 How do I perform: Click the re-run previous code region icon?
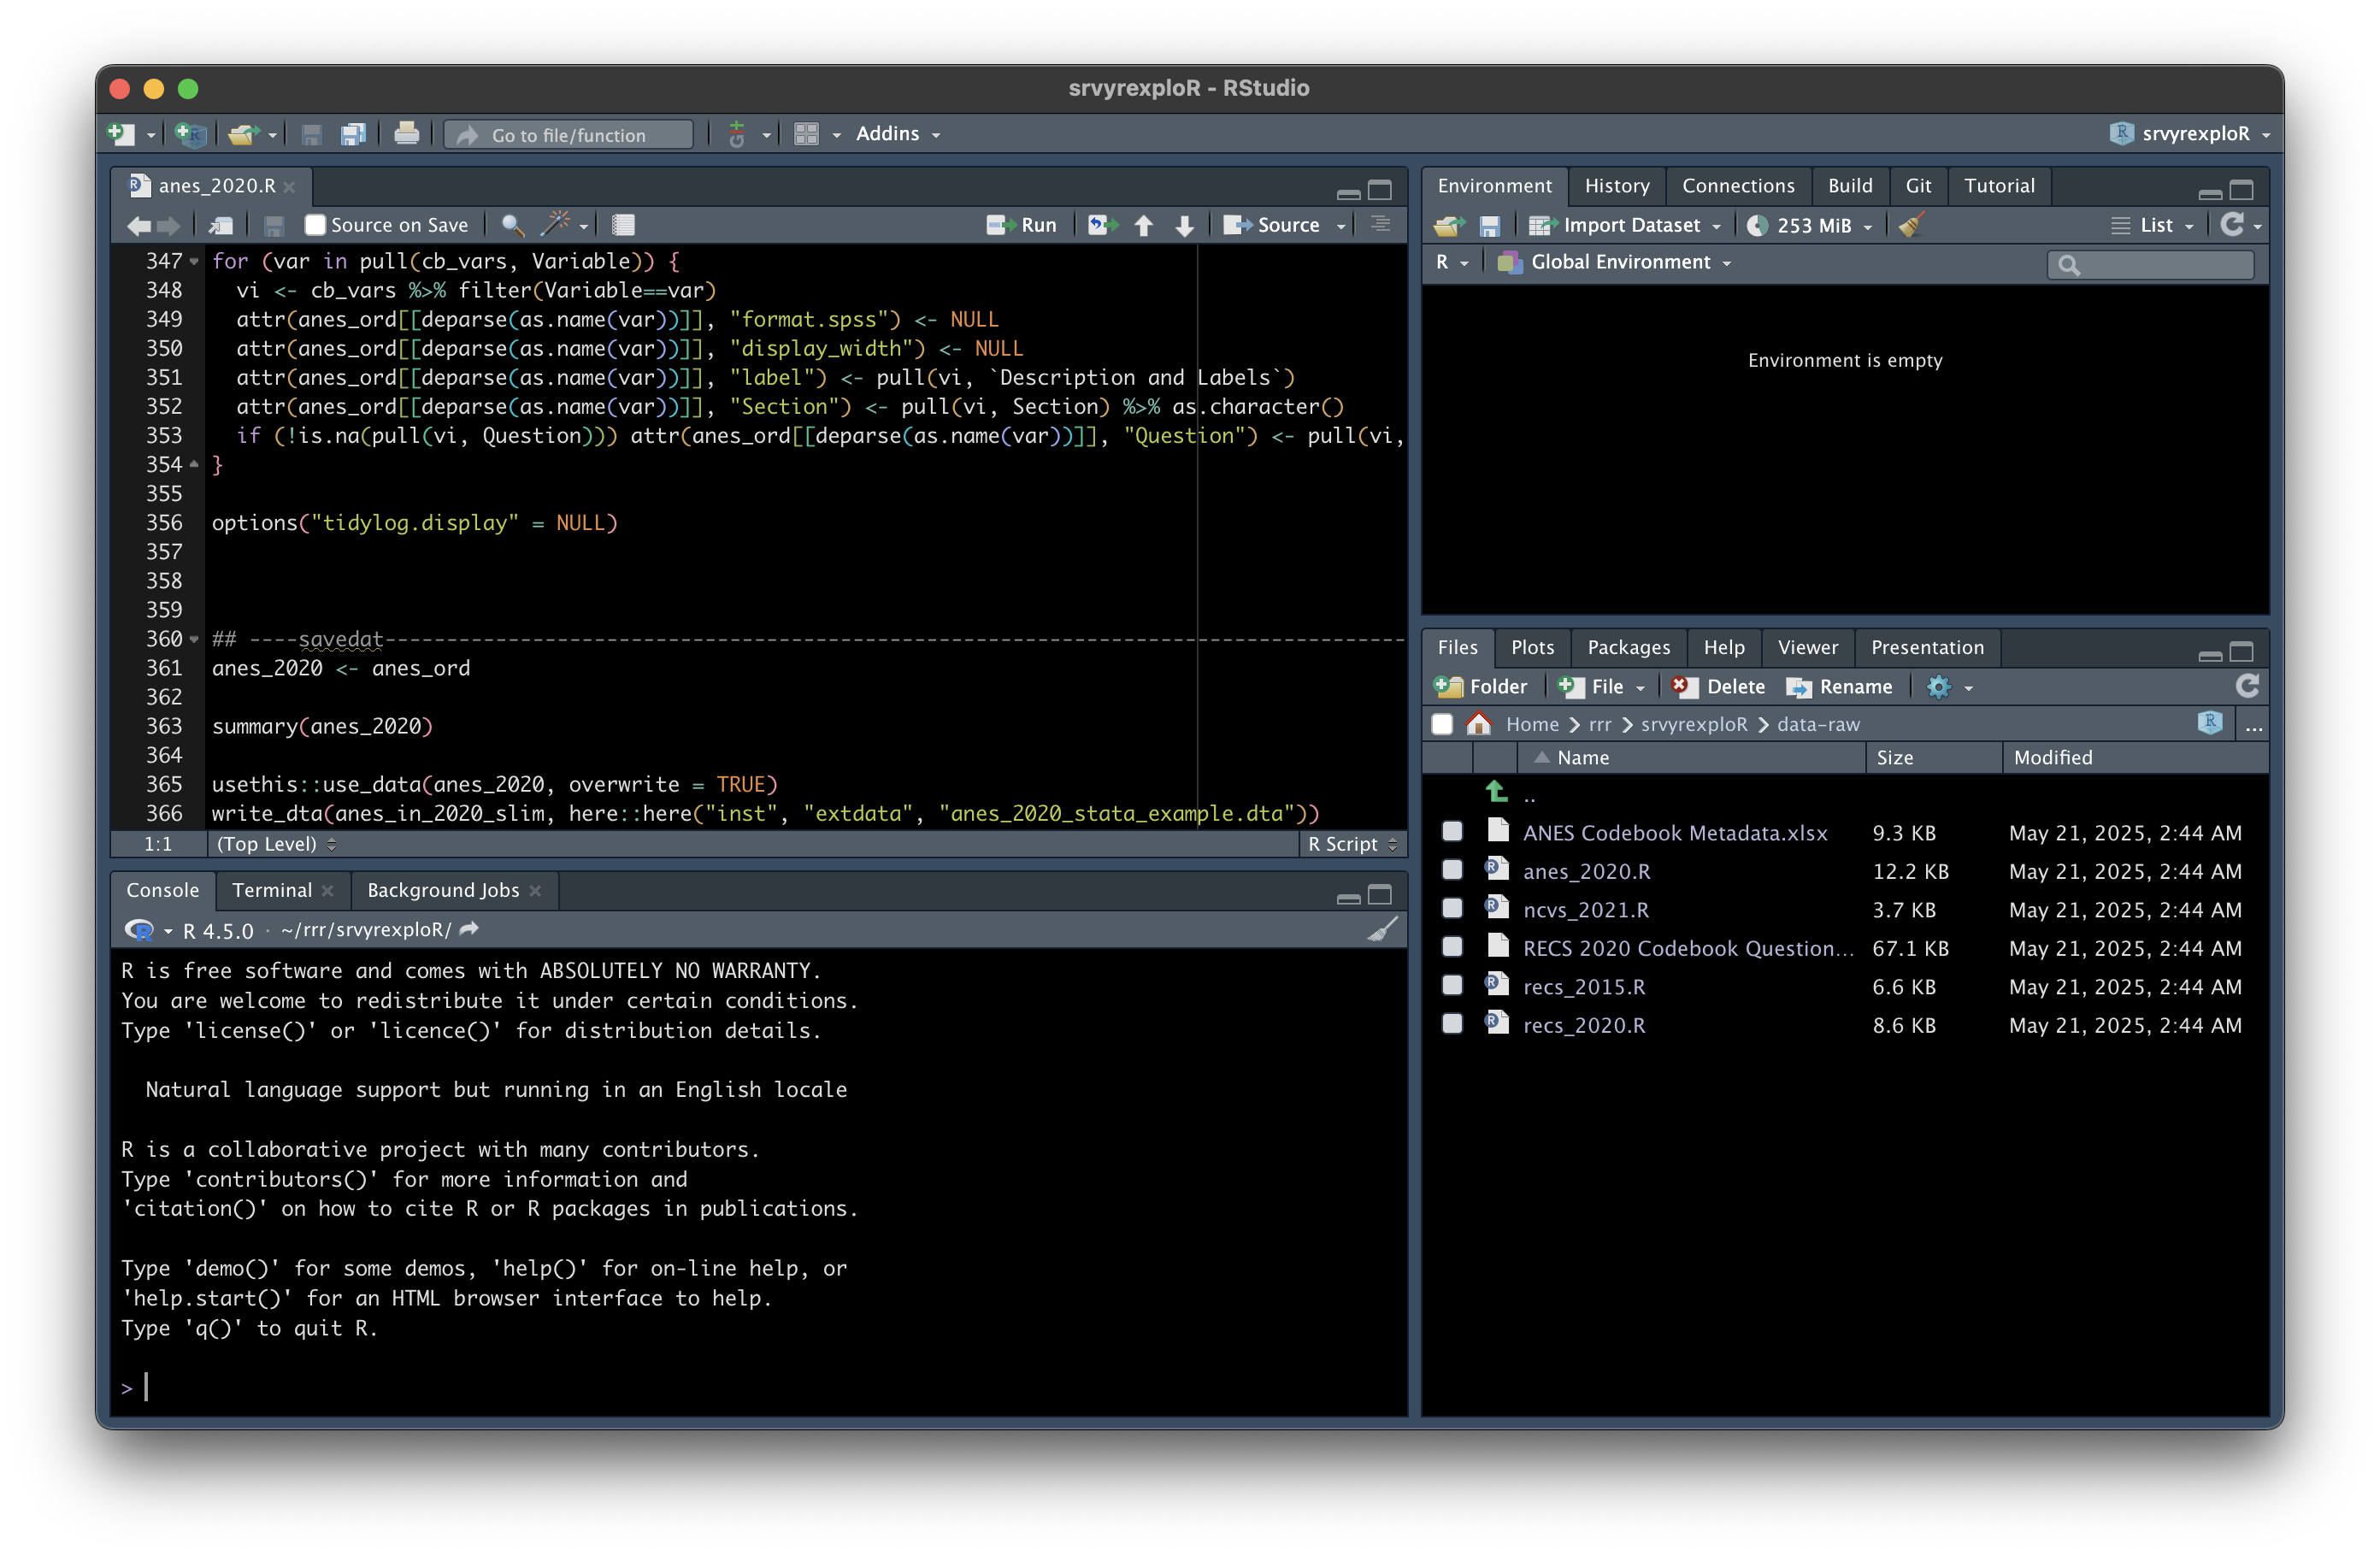pyautogui.click(x=1101, y=225)
